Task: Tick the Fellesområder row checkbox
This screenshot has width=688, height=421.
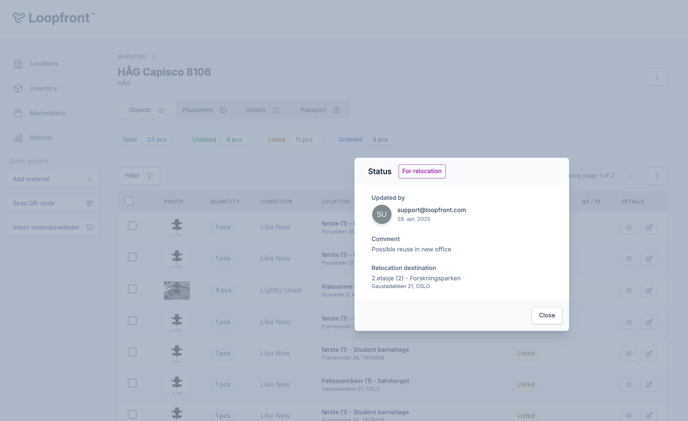Action: (x=132, y=383)
